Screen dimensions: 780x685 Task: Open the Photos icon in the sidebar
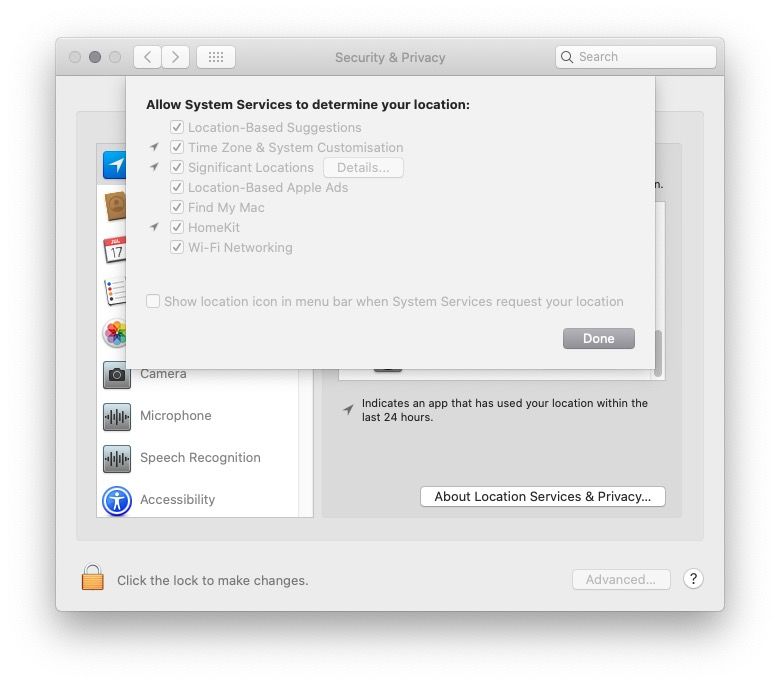[x=114, y=333]
